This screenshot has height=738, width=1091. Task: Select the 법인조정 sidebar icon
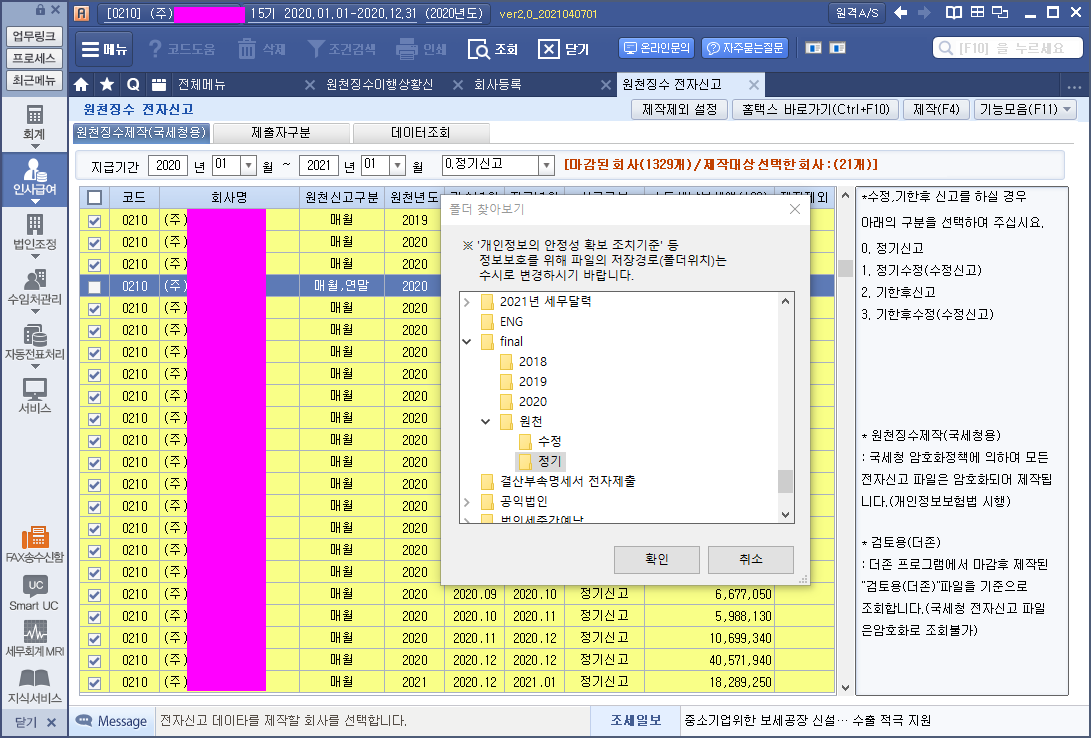(x=34, y=232)
